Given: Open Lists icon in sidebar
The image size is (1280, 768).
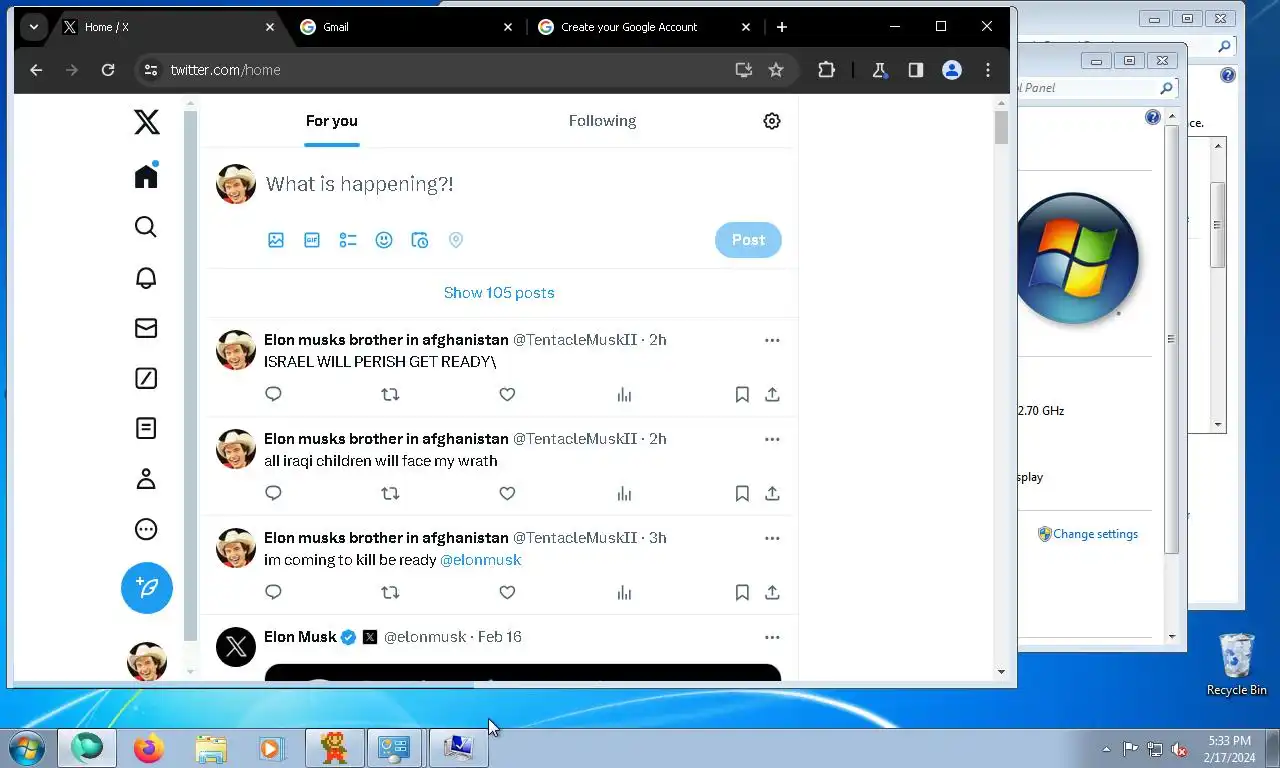Looking at the screenshot, I should (146, 428).
